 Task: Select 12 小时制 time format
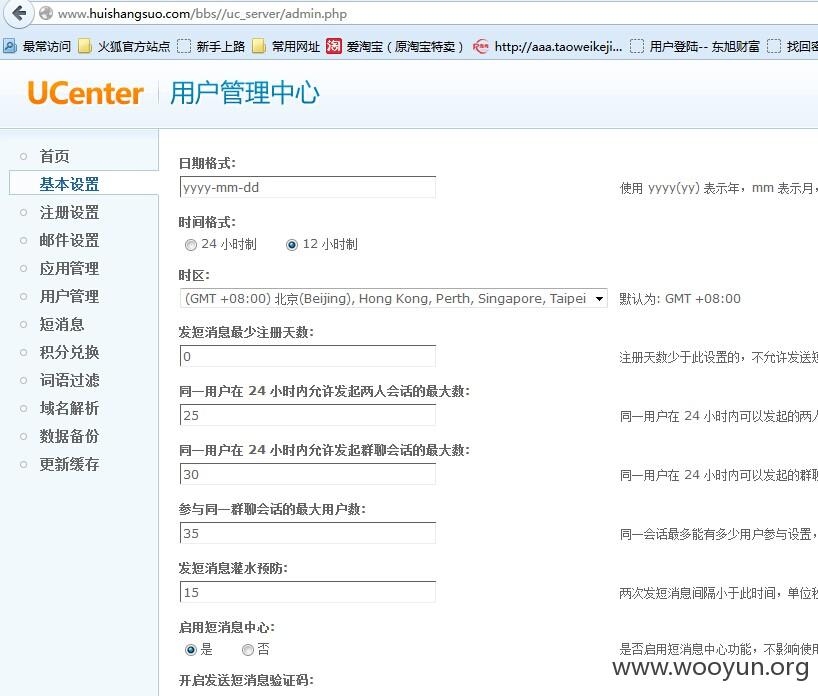pos(292,245)
